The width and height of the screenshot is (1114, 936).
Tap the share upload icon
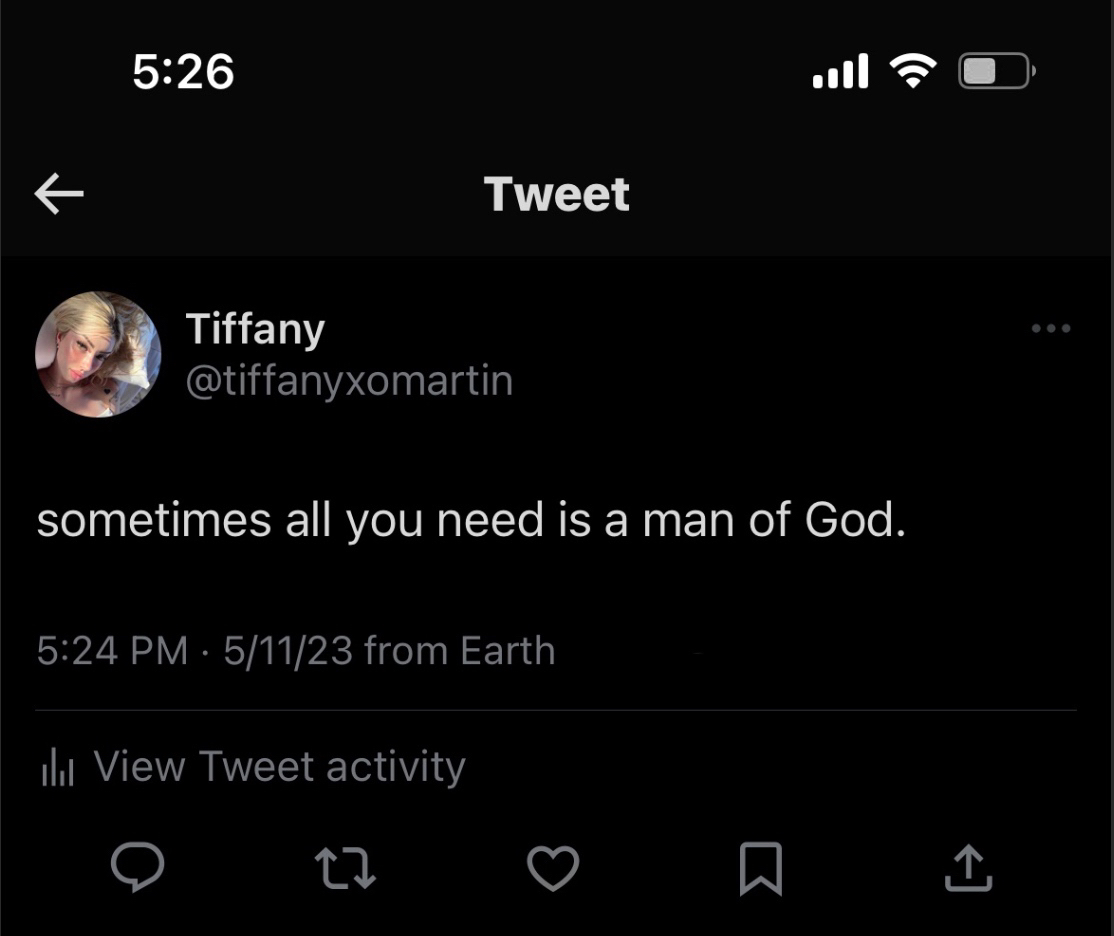pyautogui.click(x=968, y=867)
